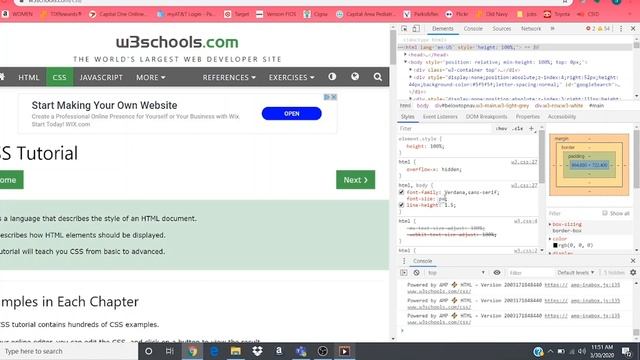Open Microsoft Edge from taskbar

coord(214,351)
